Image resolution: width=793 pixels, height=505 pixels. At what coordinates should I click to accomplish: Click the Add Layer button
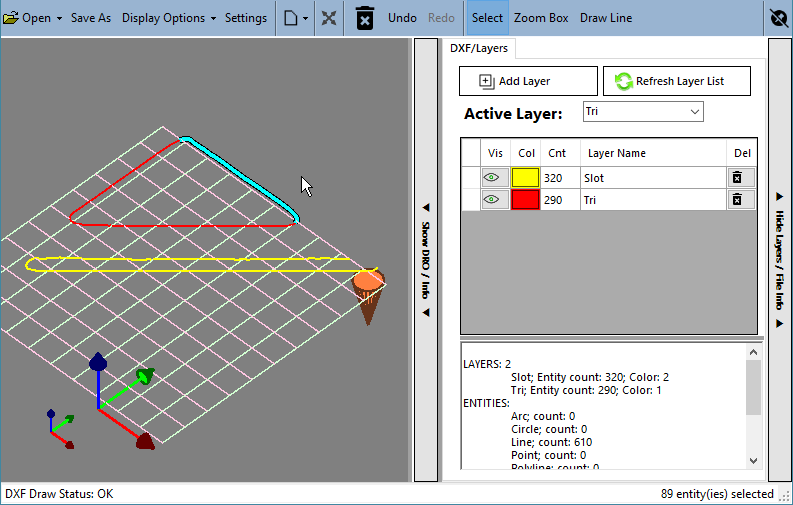[x=528, y=81]
